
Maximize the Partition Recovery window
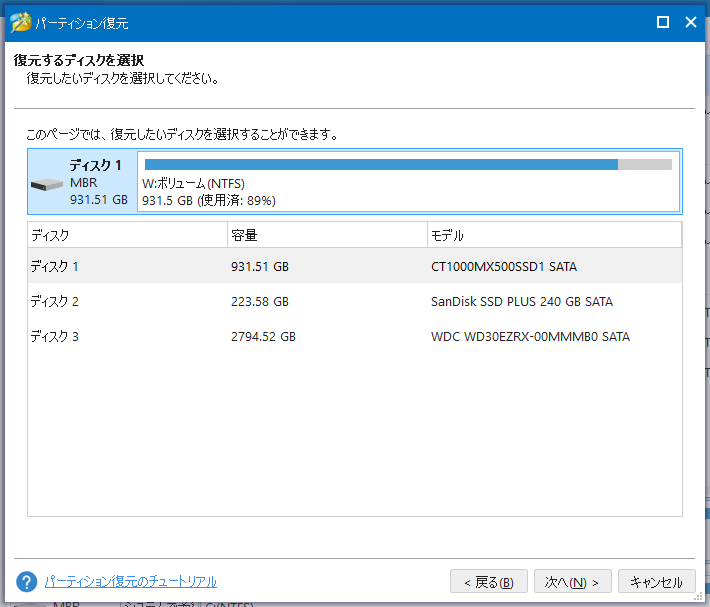click(662, 22)
